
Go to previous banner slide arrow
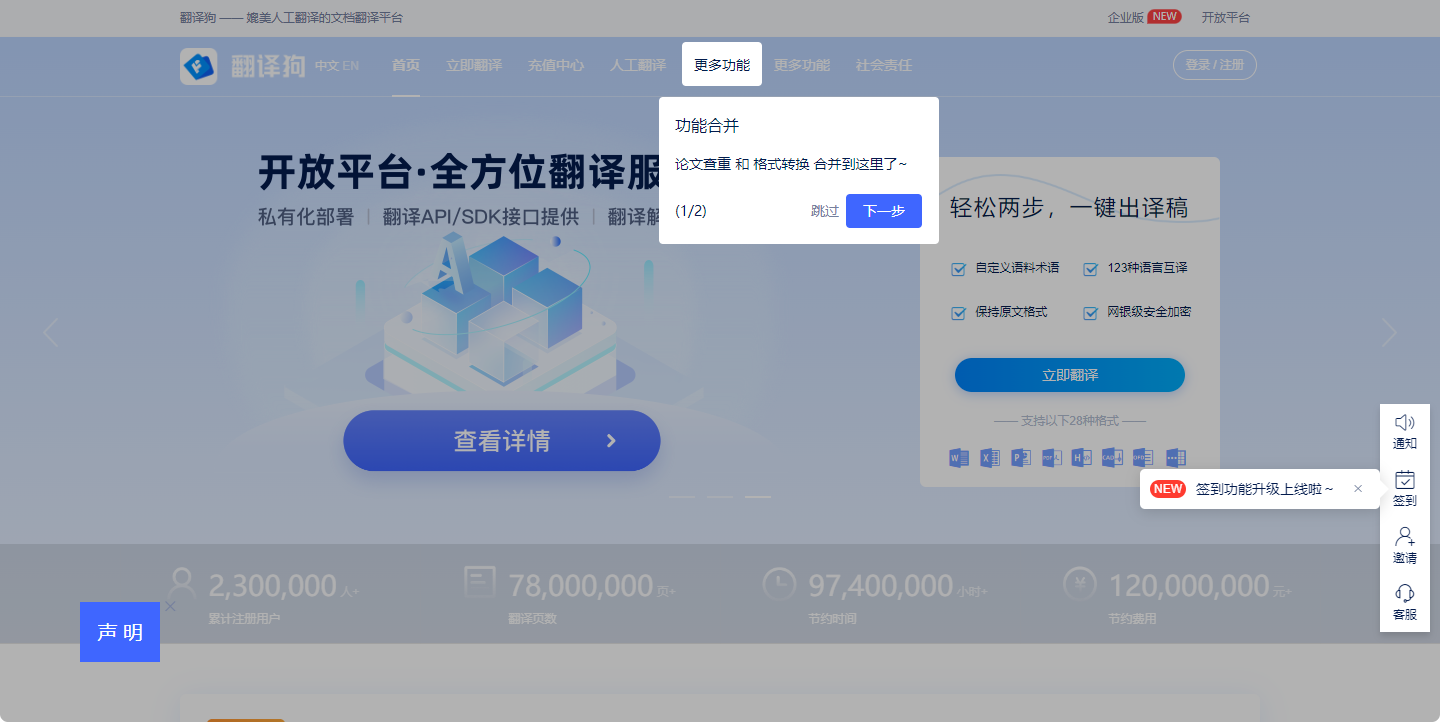click(x=50, y=332)
